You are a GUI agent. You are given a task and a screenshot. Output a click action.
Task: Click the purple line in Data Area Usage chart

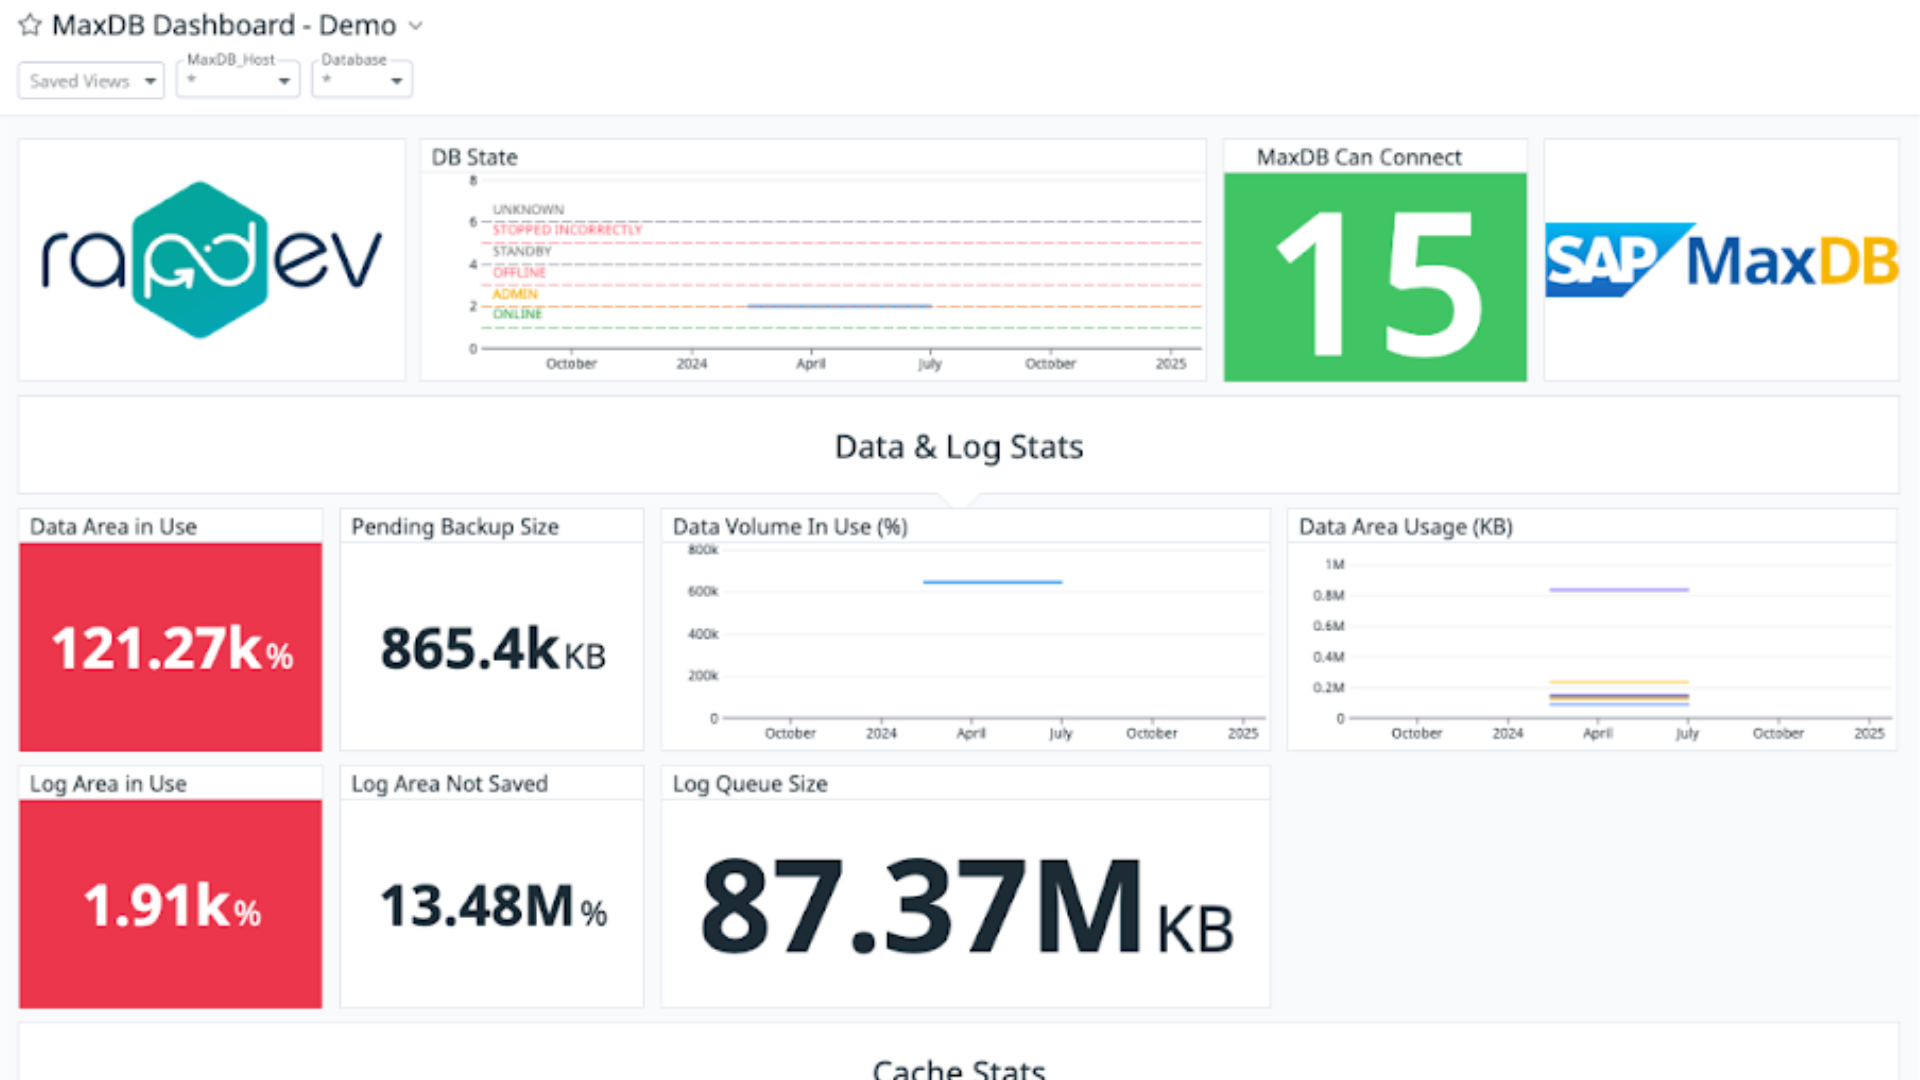(x=1619, y=590)
